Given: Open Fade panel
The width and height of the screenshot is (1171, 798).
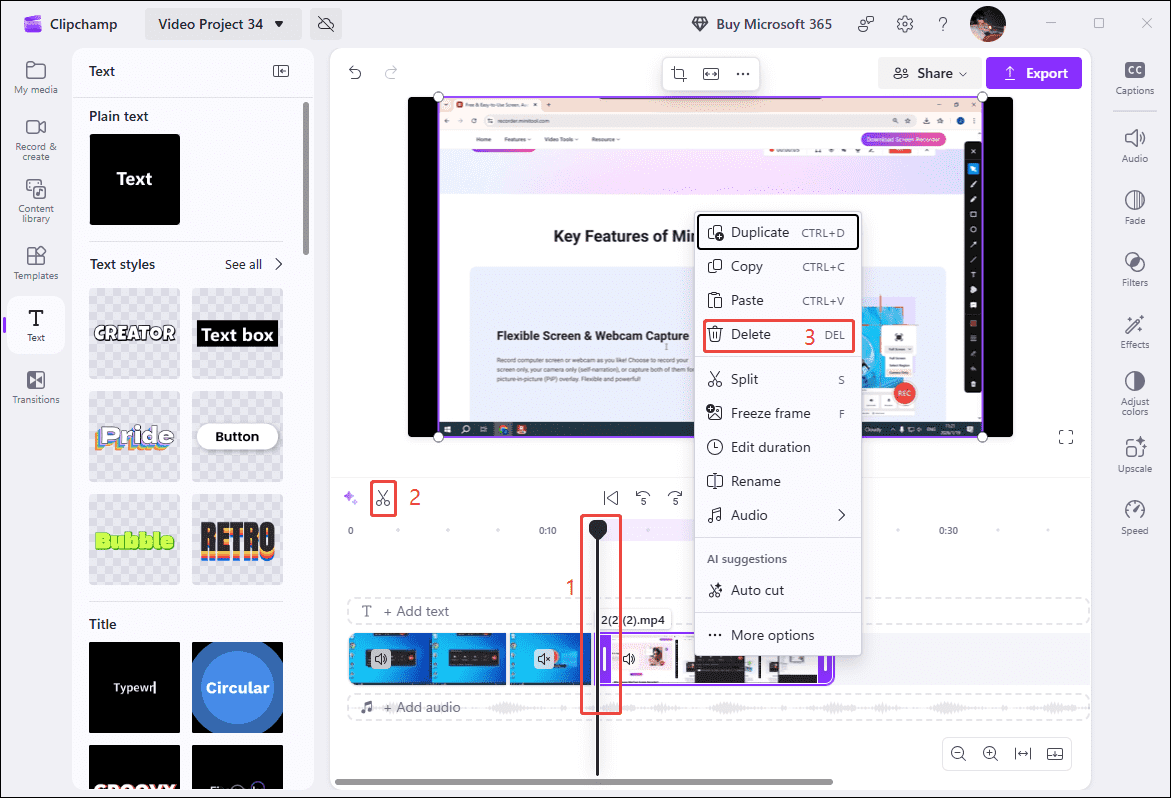Looking at the screenshot, I should click(x=1134, y=208).
